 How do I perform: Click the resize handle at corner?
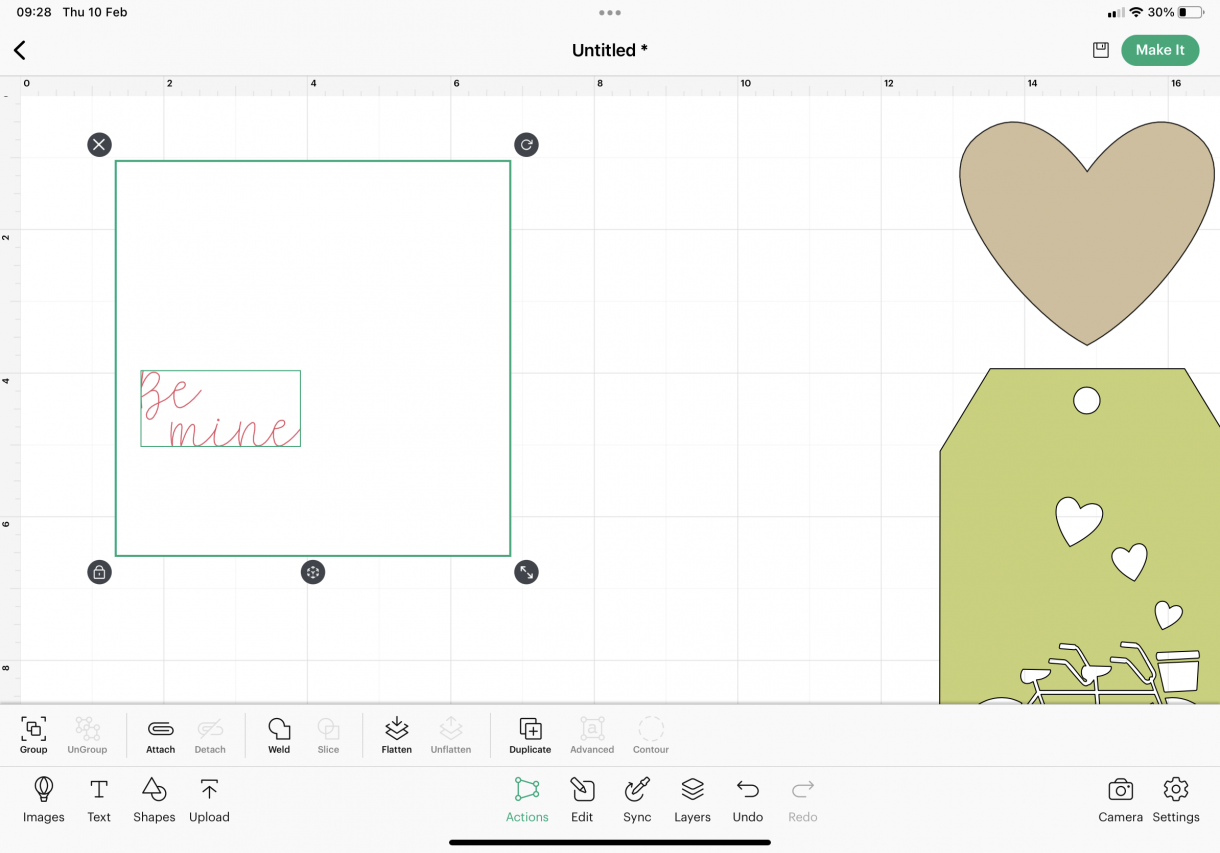526,572
